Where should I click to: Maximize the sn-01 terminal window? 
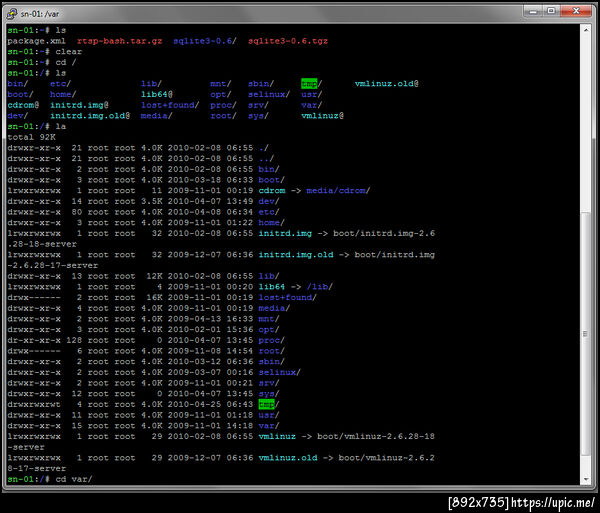click(551, 11)
